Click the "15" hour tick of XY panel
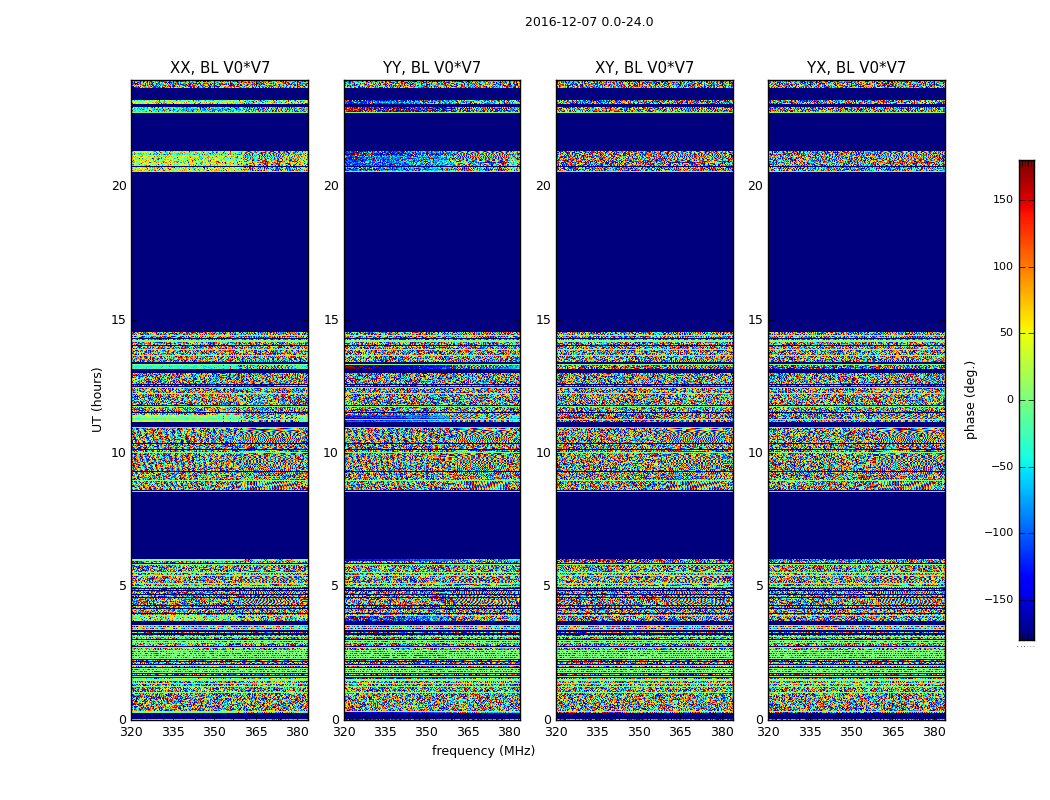This screenshot has width=1050, height=800. 544,320
